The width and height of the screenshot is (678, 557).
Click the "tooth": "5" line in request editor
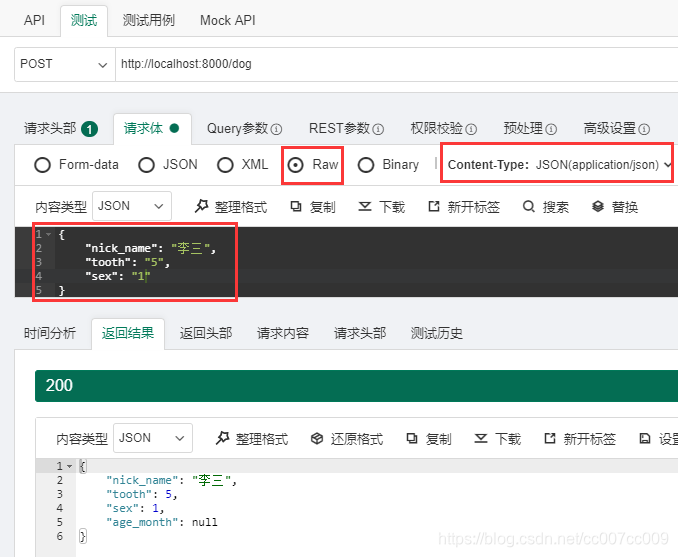coord(128,262)
